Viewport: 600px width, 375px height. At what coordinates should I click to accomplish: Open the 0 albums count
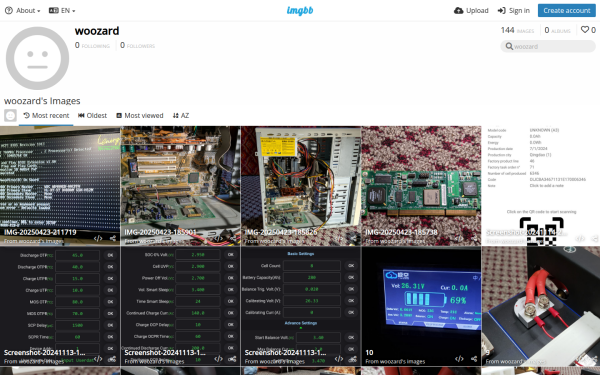pyautogui.click(x=558, y=30)
